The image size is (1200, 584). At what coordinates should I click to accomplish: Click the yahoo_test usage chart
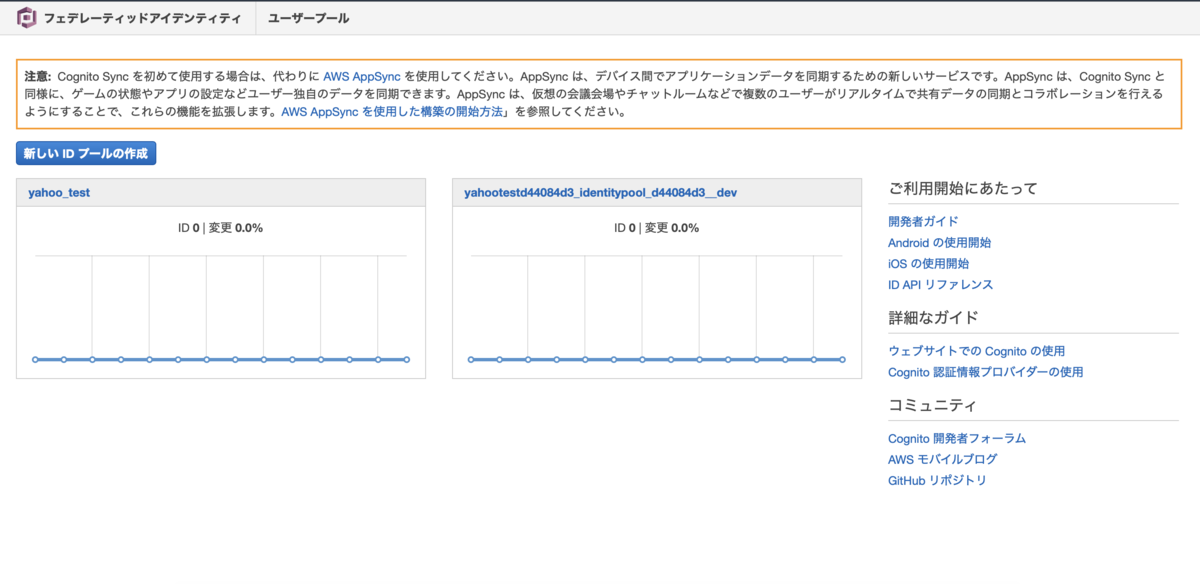point(221,308)
